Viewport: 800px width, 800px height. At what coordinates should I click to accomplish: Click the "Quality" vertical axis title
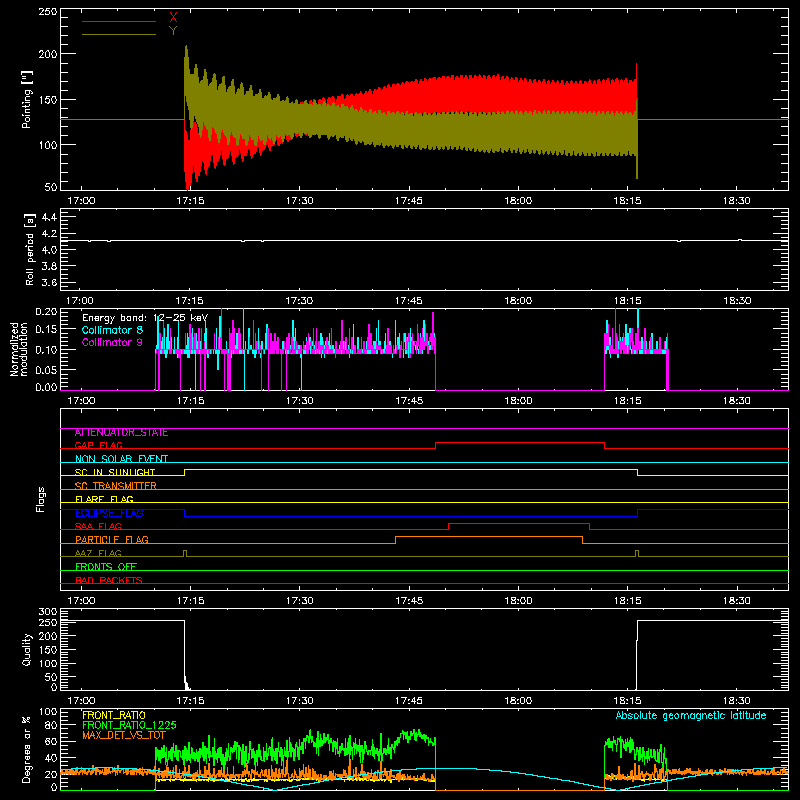pyautogui.click(x=27, y=649)
